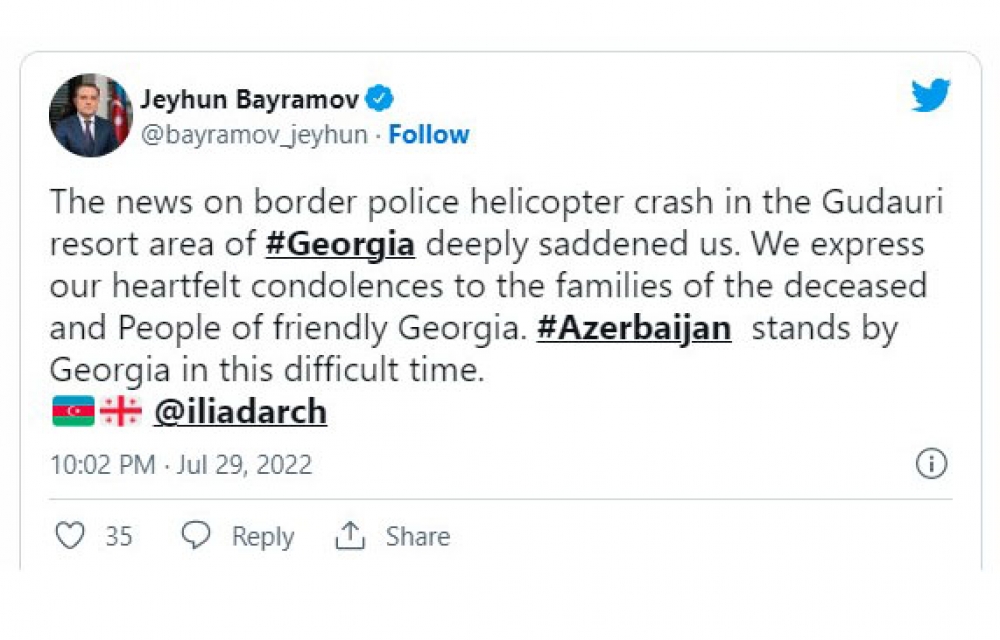1000x640 pixels.
Task: Click the Georgia flag emoji
Action: [x=121, y=411]
